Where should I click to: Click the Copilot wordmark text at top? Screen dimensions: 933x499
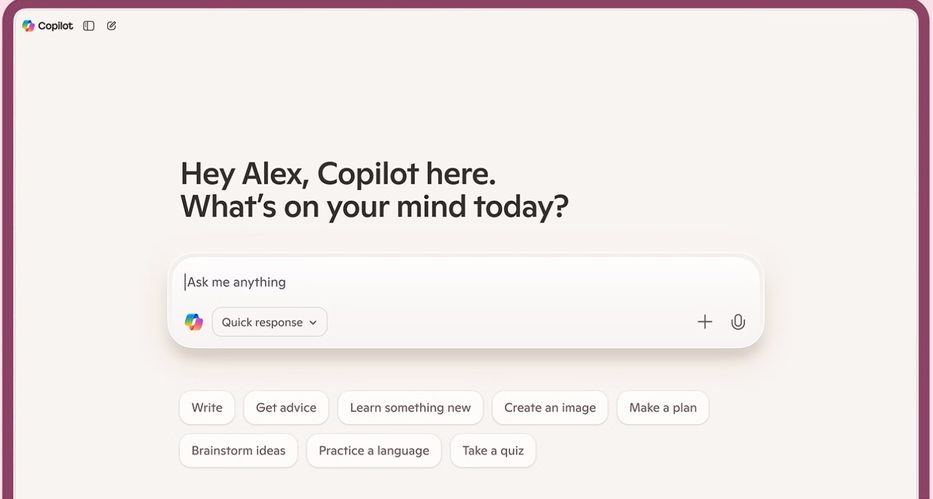coord(56,26)
